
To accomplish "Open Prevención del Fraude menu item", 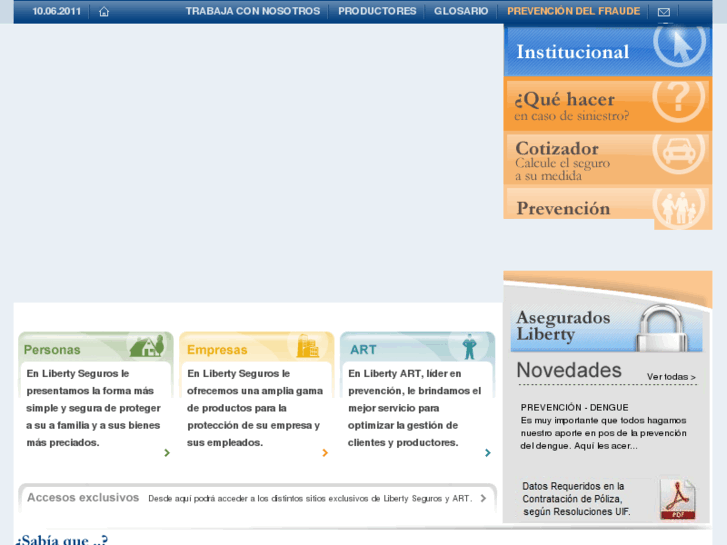I will click(574, 11).
